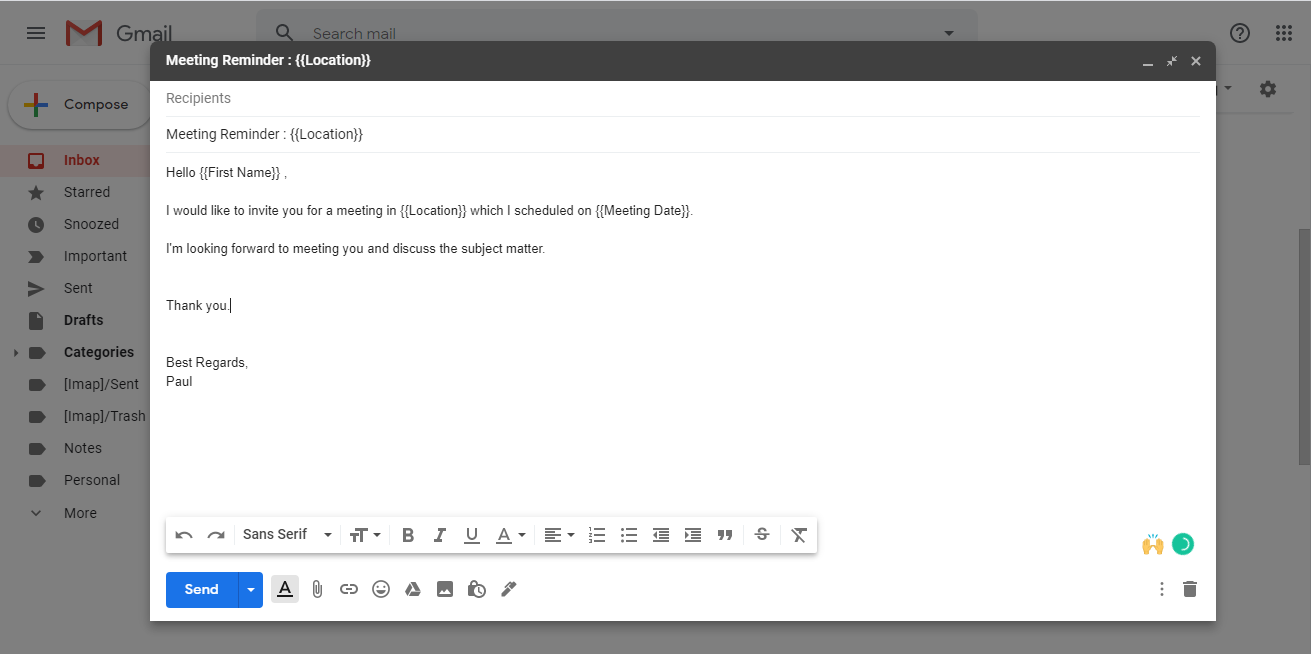
Task: Toggle italic formatting
Action: [x=440, y=535]
